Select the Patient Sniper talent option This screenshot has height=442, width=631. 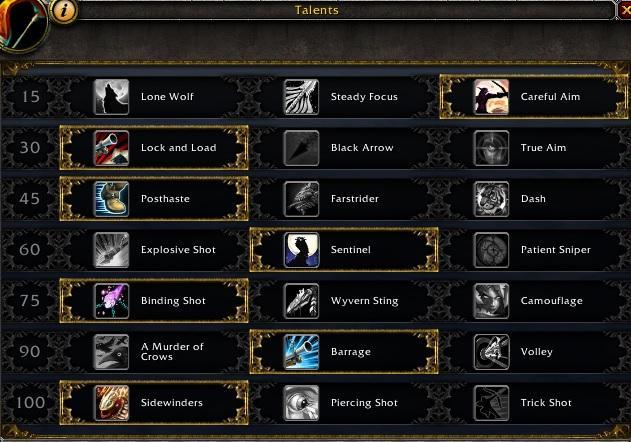[533, 250]
